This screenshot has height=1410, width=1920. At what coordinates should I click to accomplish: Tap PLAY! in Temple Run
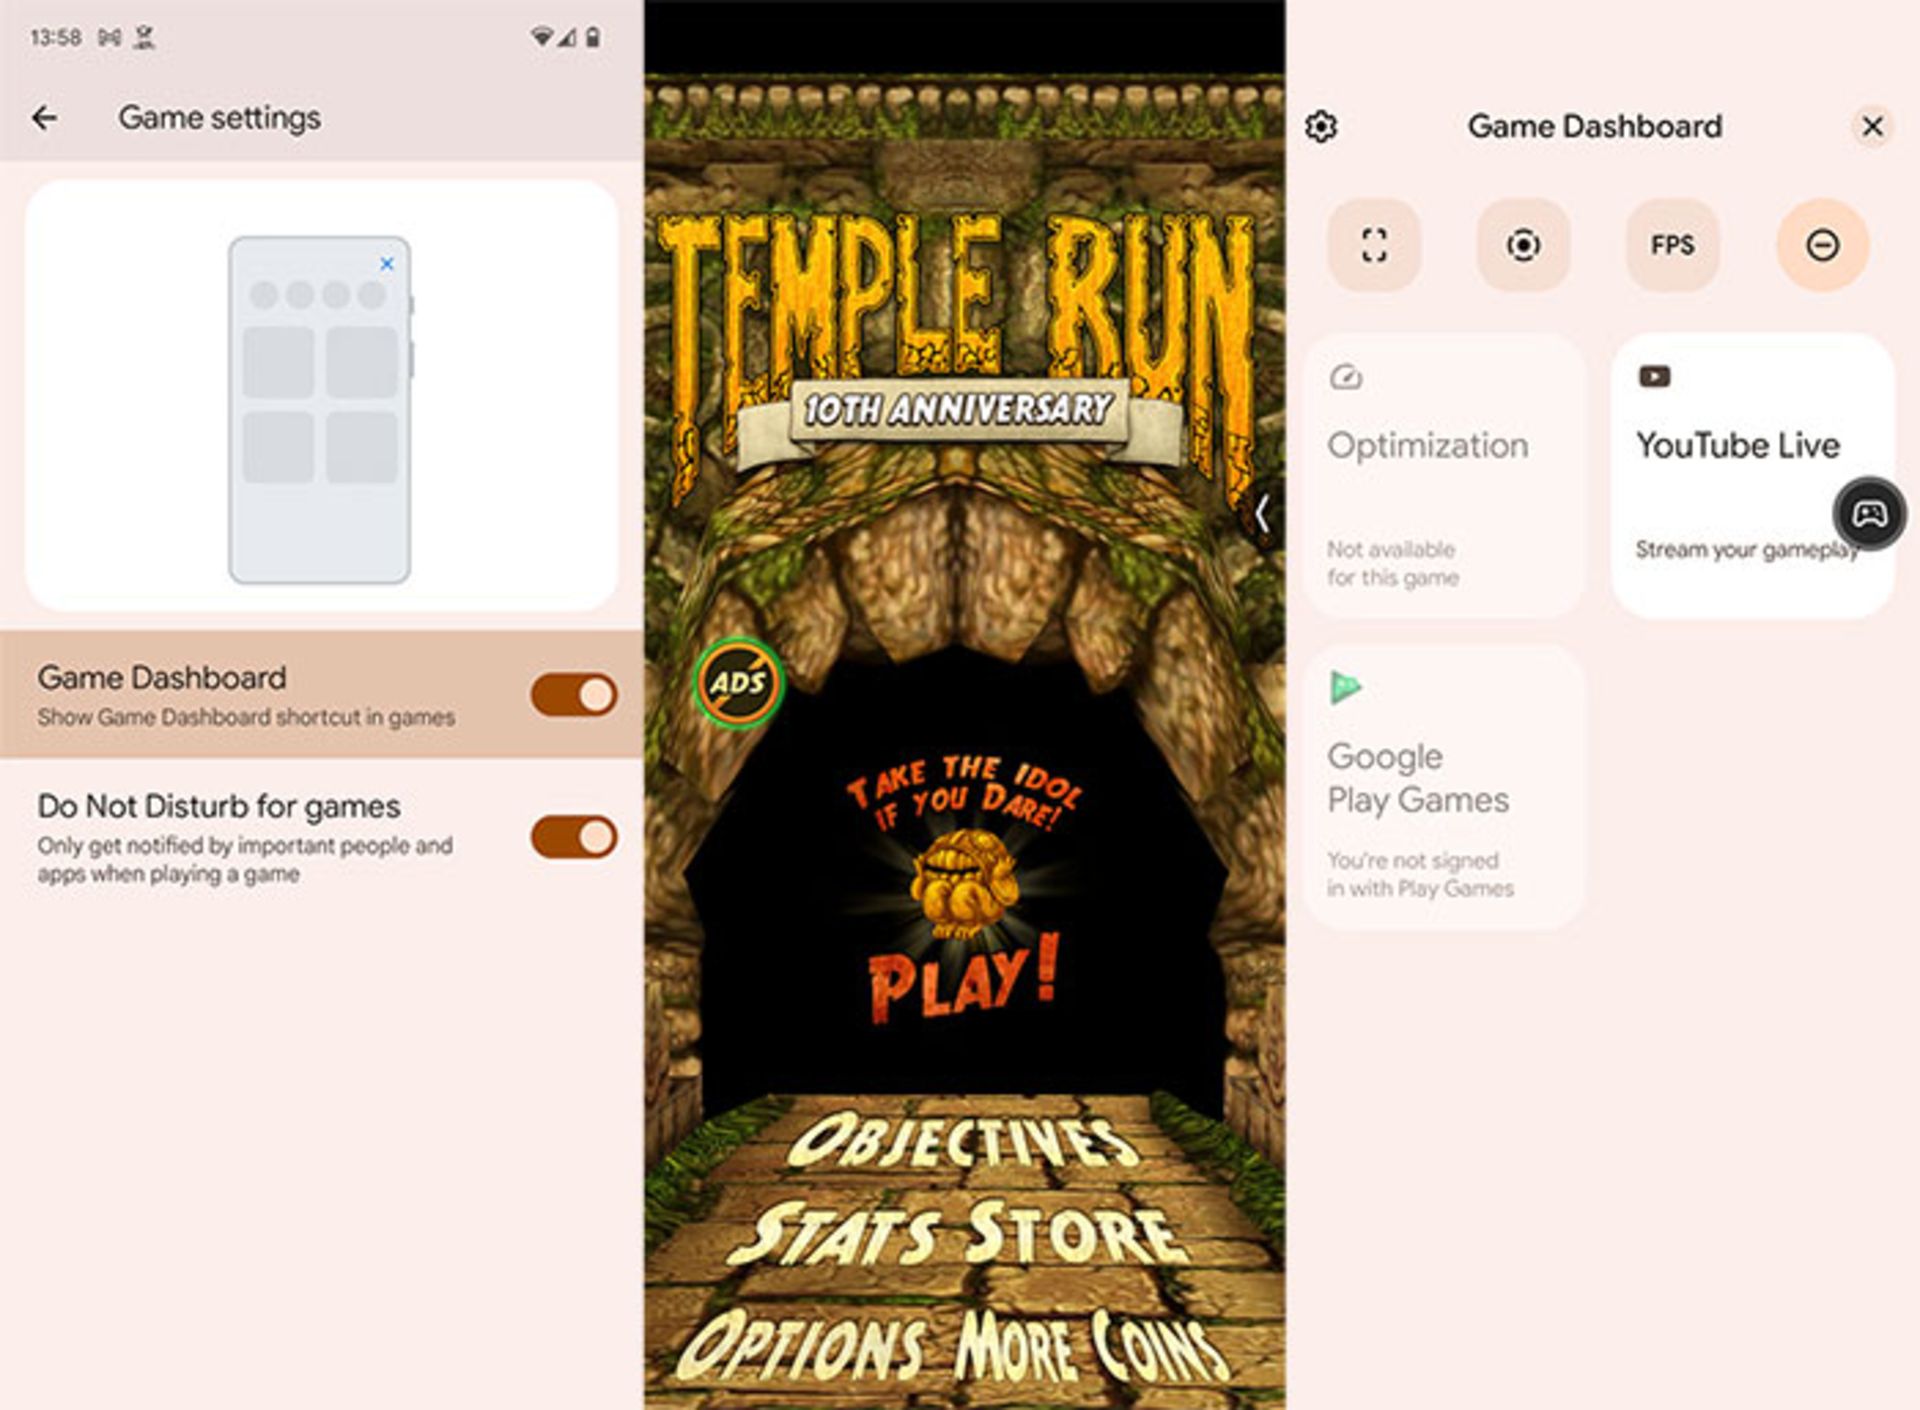tap(963, 978)
